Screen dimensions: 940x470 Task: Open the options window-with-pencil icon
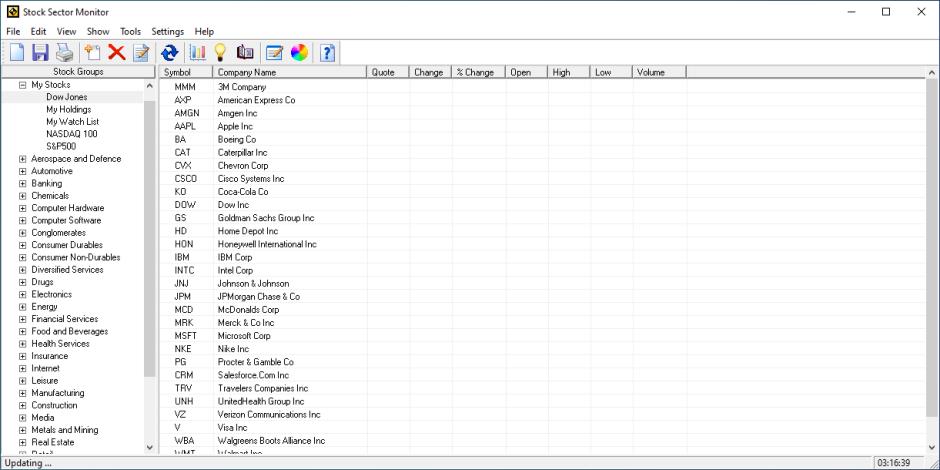(x=274, y=53)
